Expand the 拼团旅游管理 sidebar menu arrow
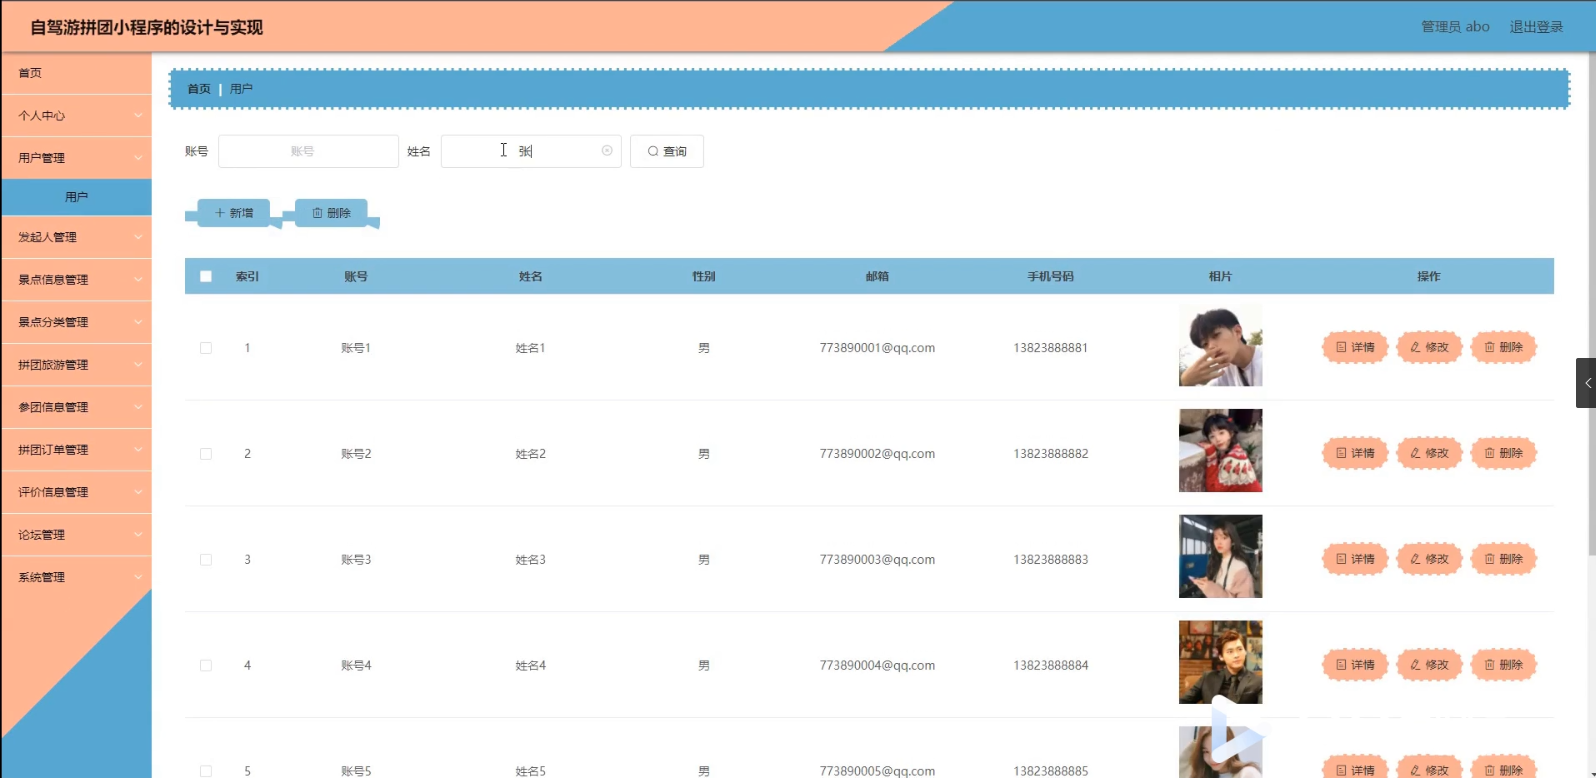The height and width of the screenshot is (778, 1596). tap(138, 365)
